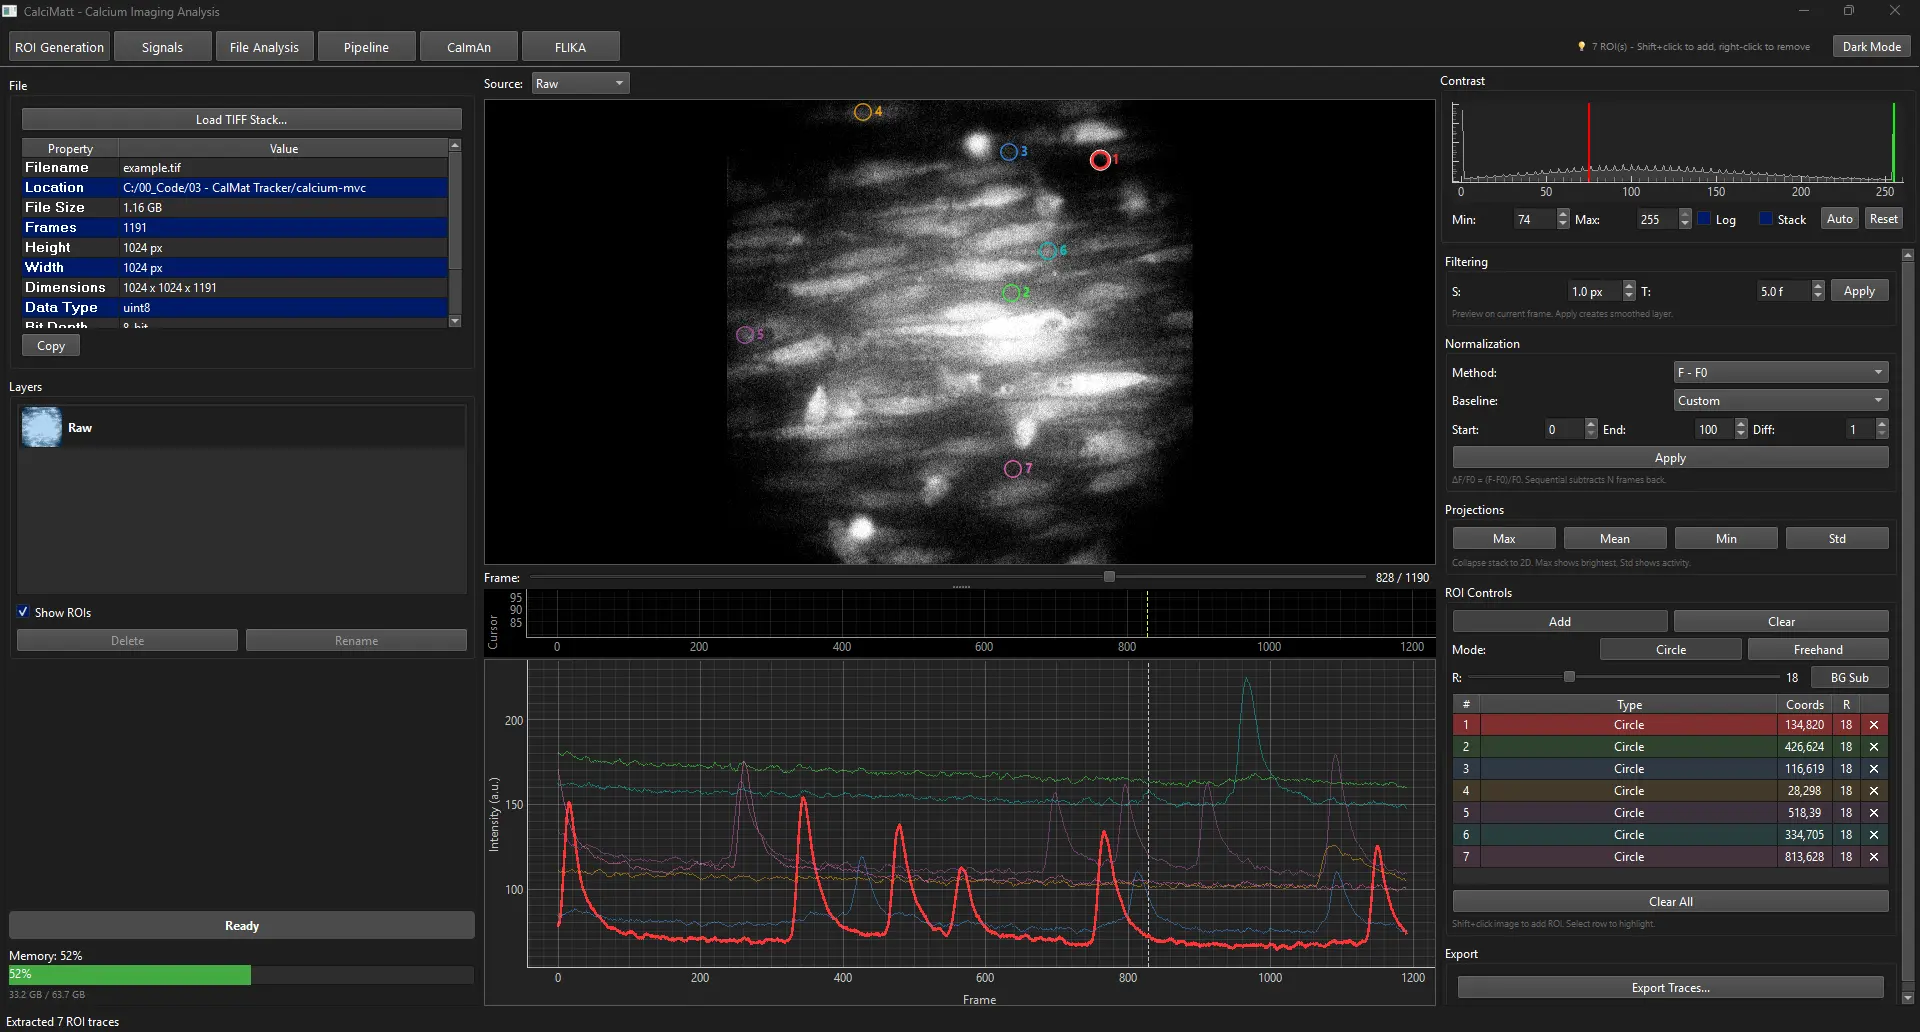Delete ROI 4 using the X icon
The width and height of the screenshot is (1920, 1032).
(x=1875, y=790)
